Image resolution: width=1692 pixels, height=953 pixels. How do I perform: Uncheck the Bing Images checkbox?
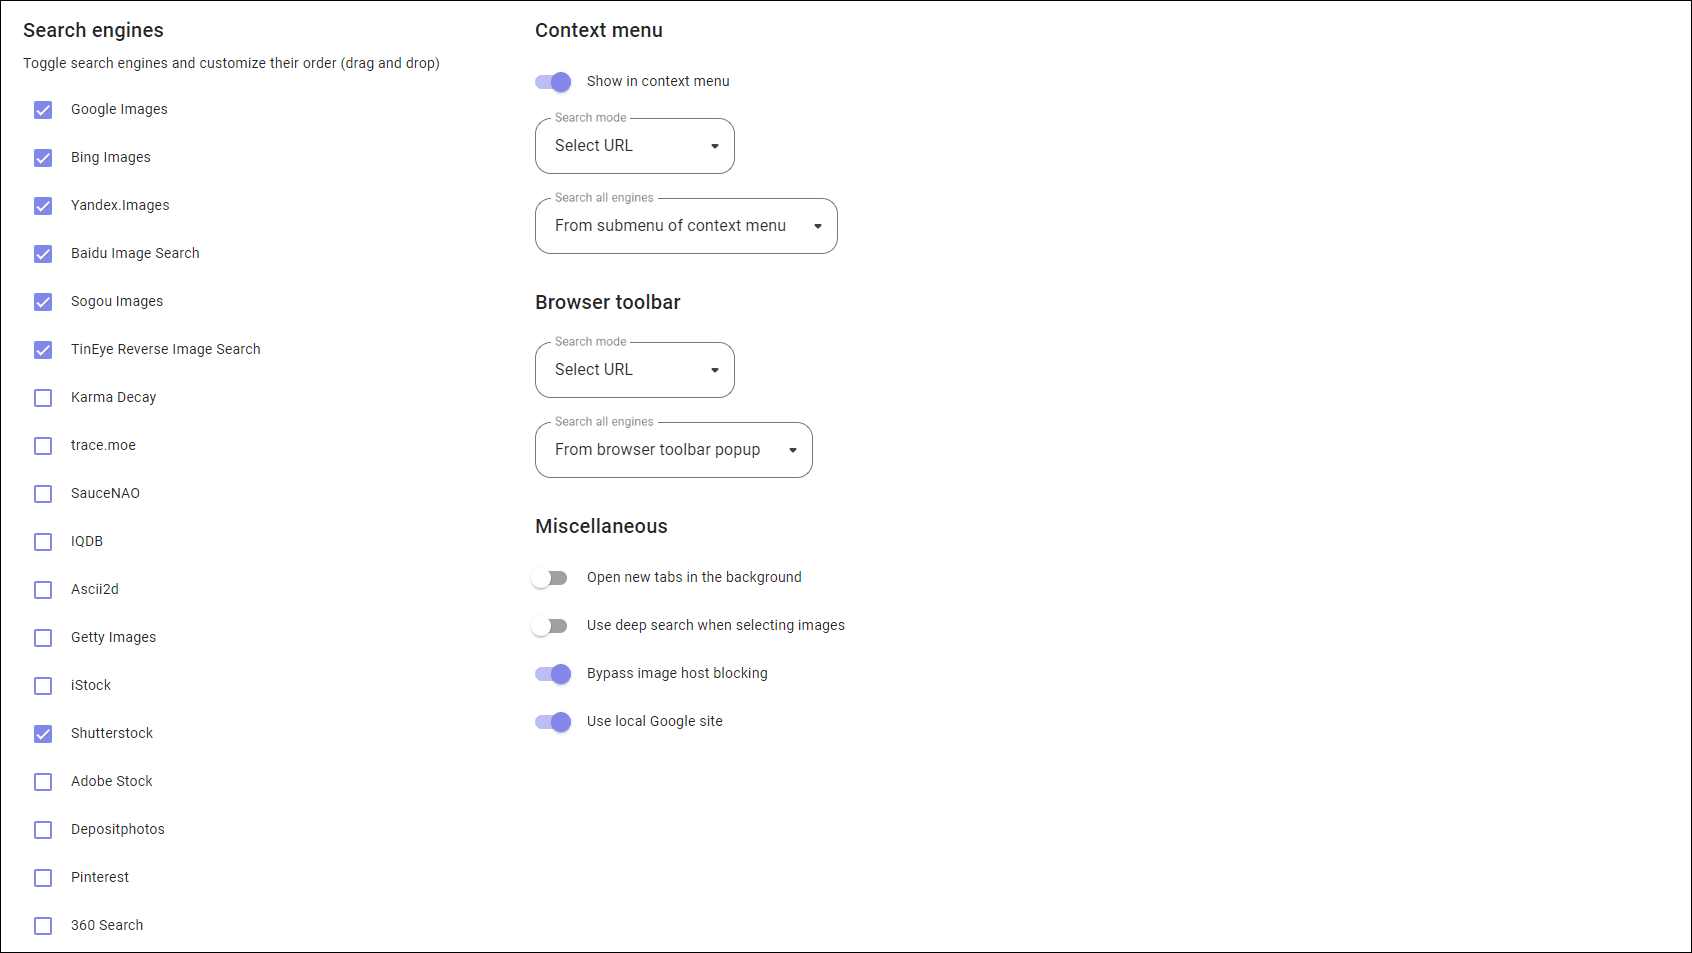pyautogui.click(x=43, y=158)
